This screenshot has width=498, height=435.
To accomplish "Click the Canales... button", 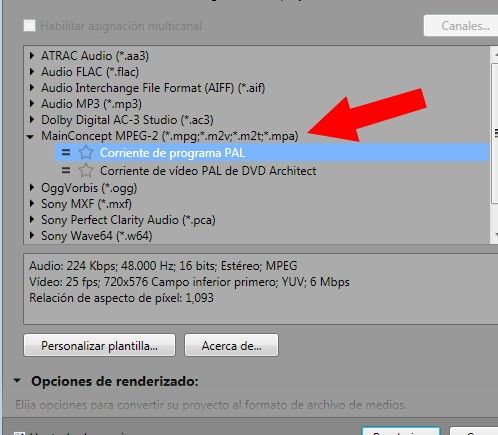I will tap(461, 26).
